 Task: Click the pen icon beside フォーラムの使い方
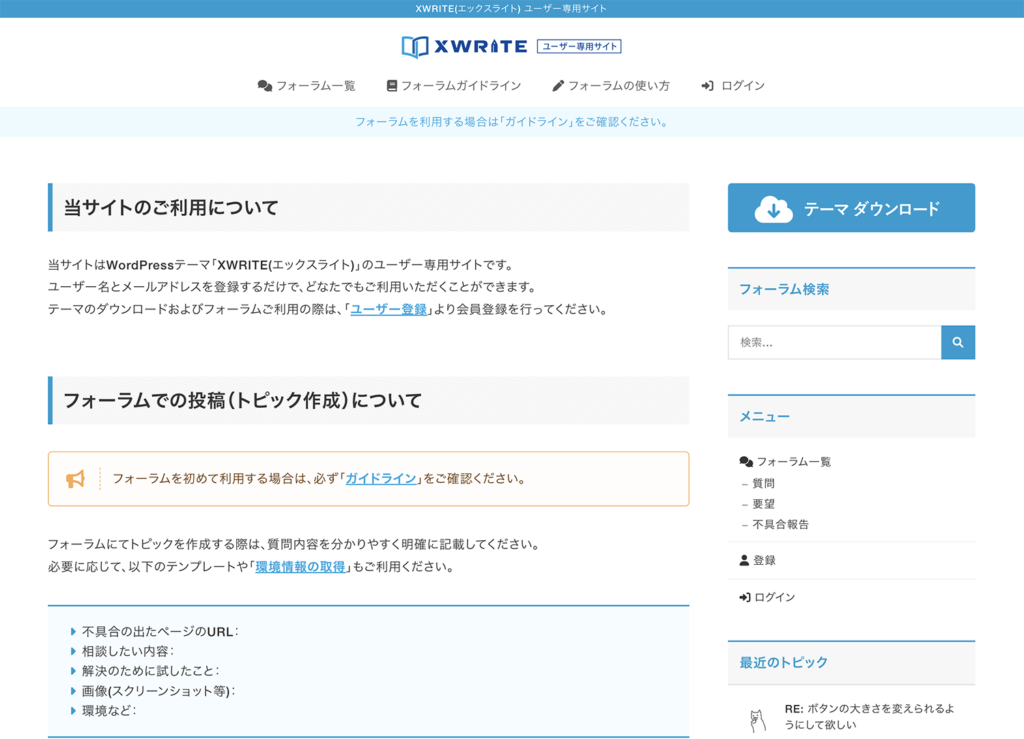pos(557,85)
